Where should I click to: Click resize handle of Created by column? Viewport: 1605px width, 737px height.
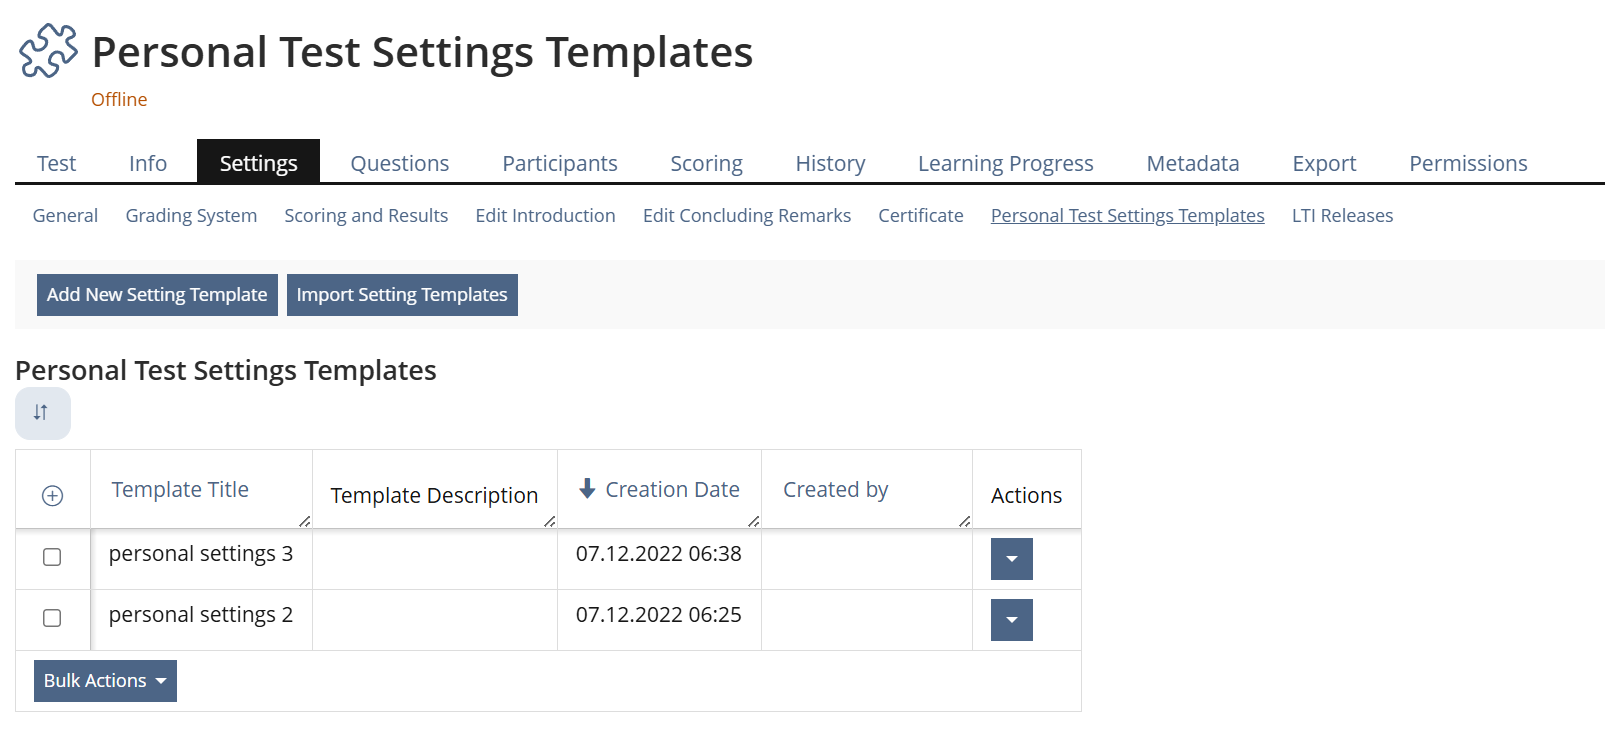pos(964,521)
